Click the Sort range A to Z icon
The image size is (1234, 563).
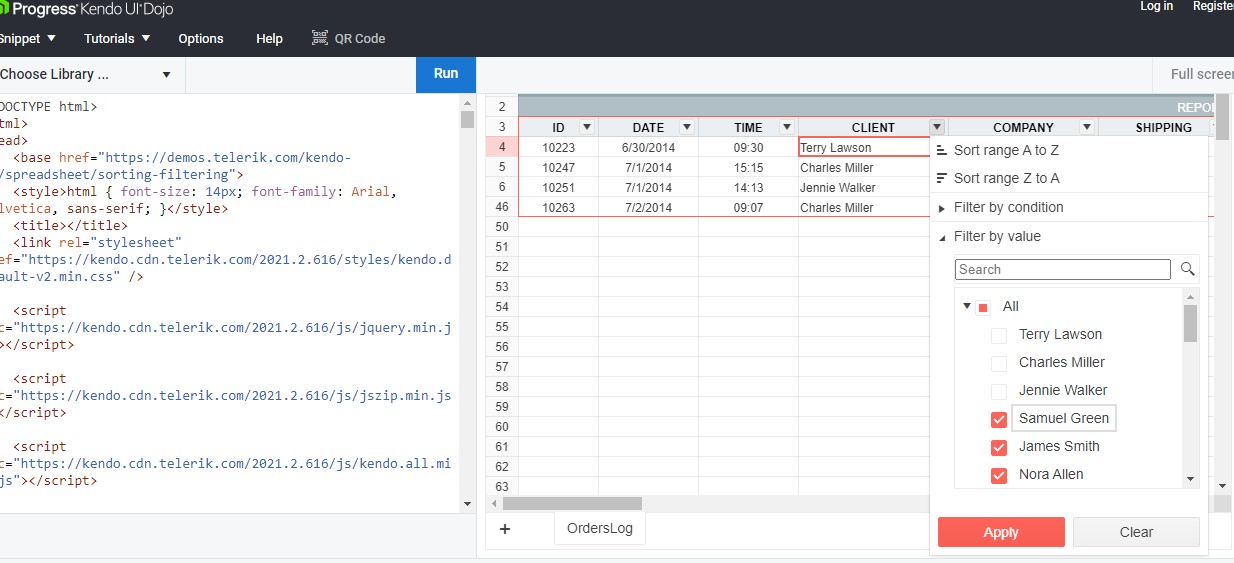point(942,150)
